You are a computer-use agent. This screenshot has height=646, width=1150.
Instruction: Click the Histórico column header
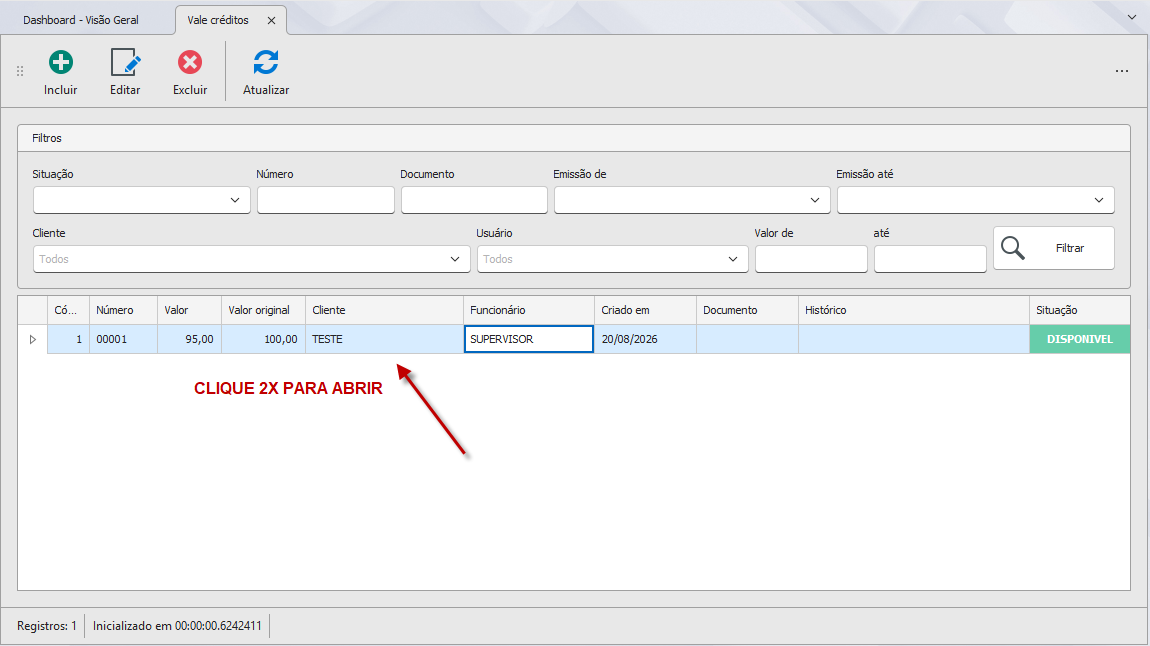point(914,310)
